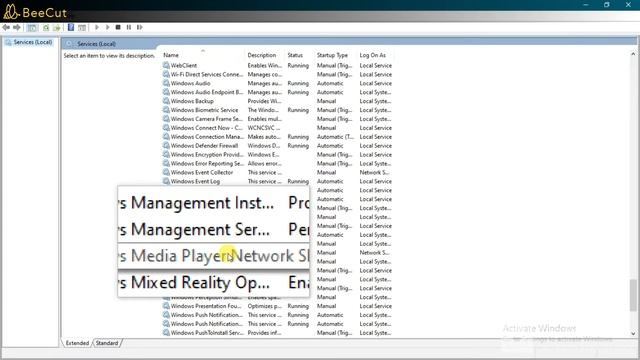Click the gear icon beside Wi-Fi Direct Services Conne...
Image resolution: width=640 pixels, height=360 pixels.
click(166, 74)
